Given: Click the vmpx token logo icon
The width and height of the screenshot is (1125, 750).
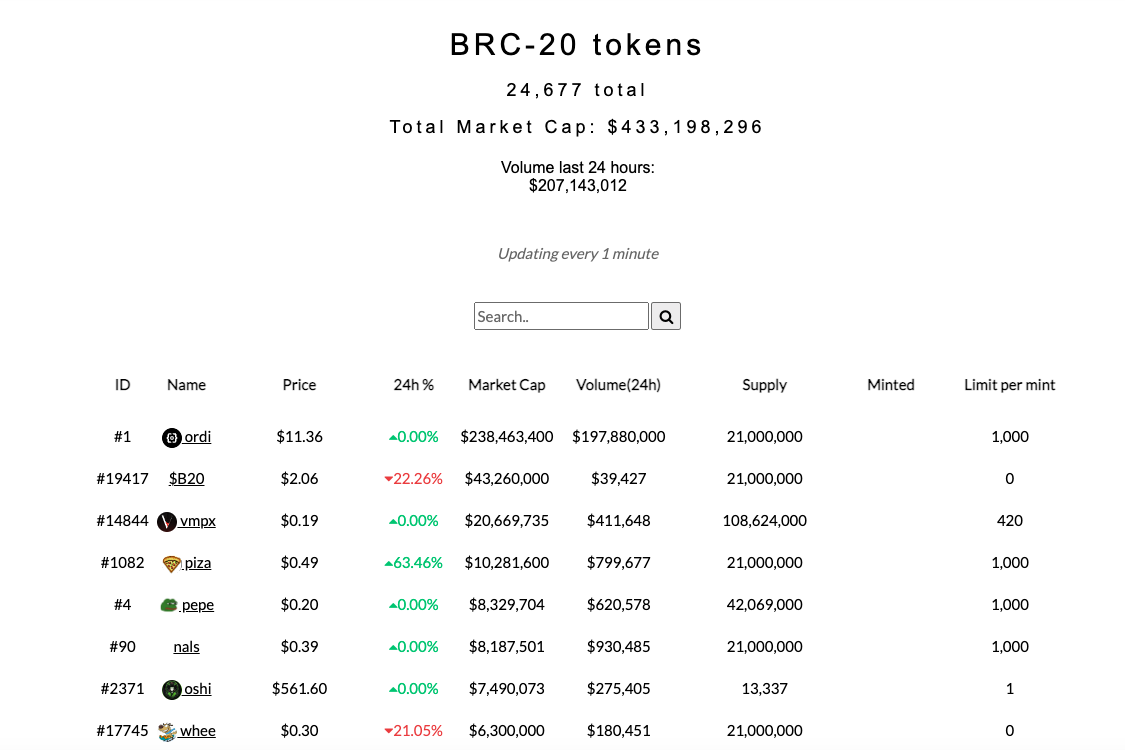Looking at the screenshot, I should tap(167, 521).
